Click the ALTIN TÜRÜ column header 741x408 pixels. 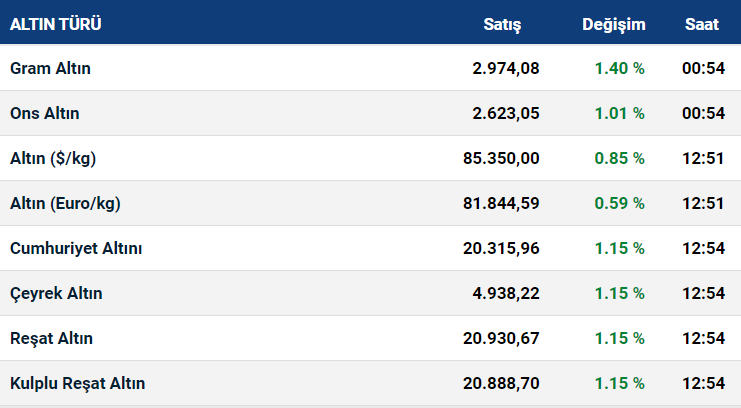[56, 24]
